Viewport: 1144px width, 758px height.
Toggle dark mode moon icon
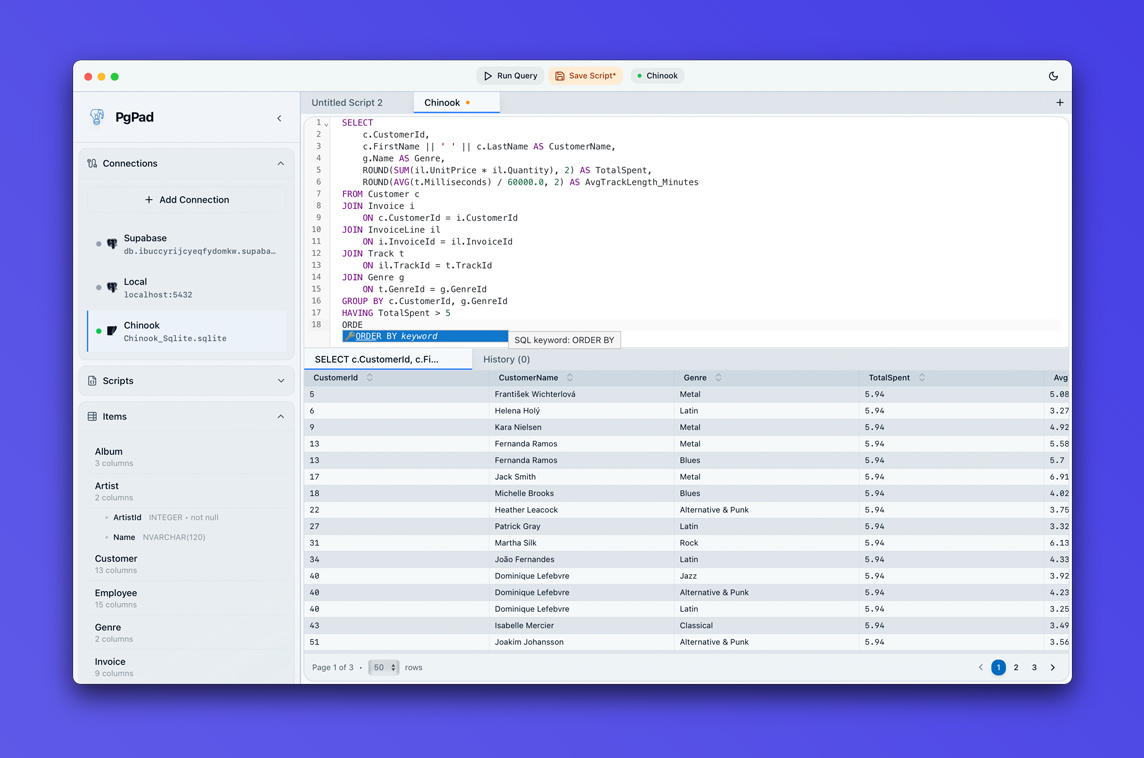click(x=1053, y=76)
